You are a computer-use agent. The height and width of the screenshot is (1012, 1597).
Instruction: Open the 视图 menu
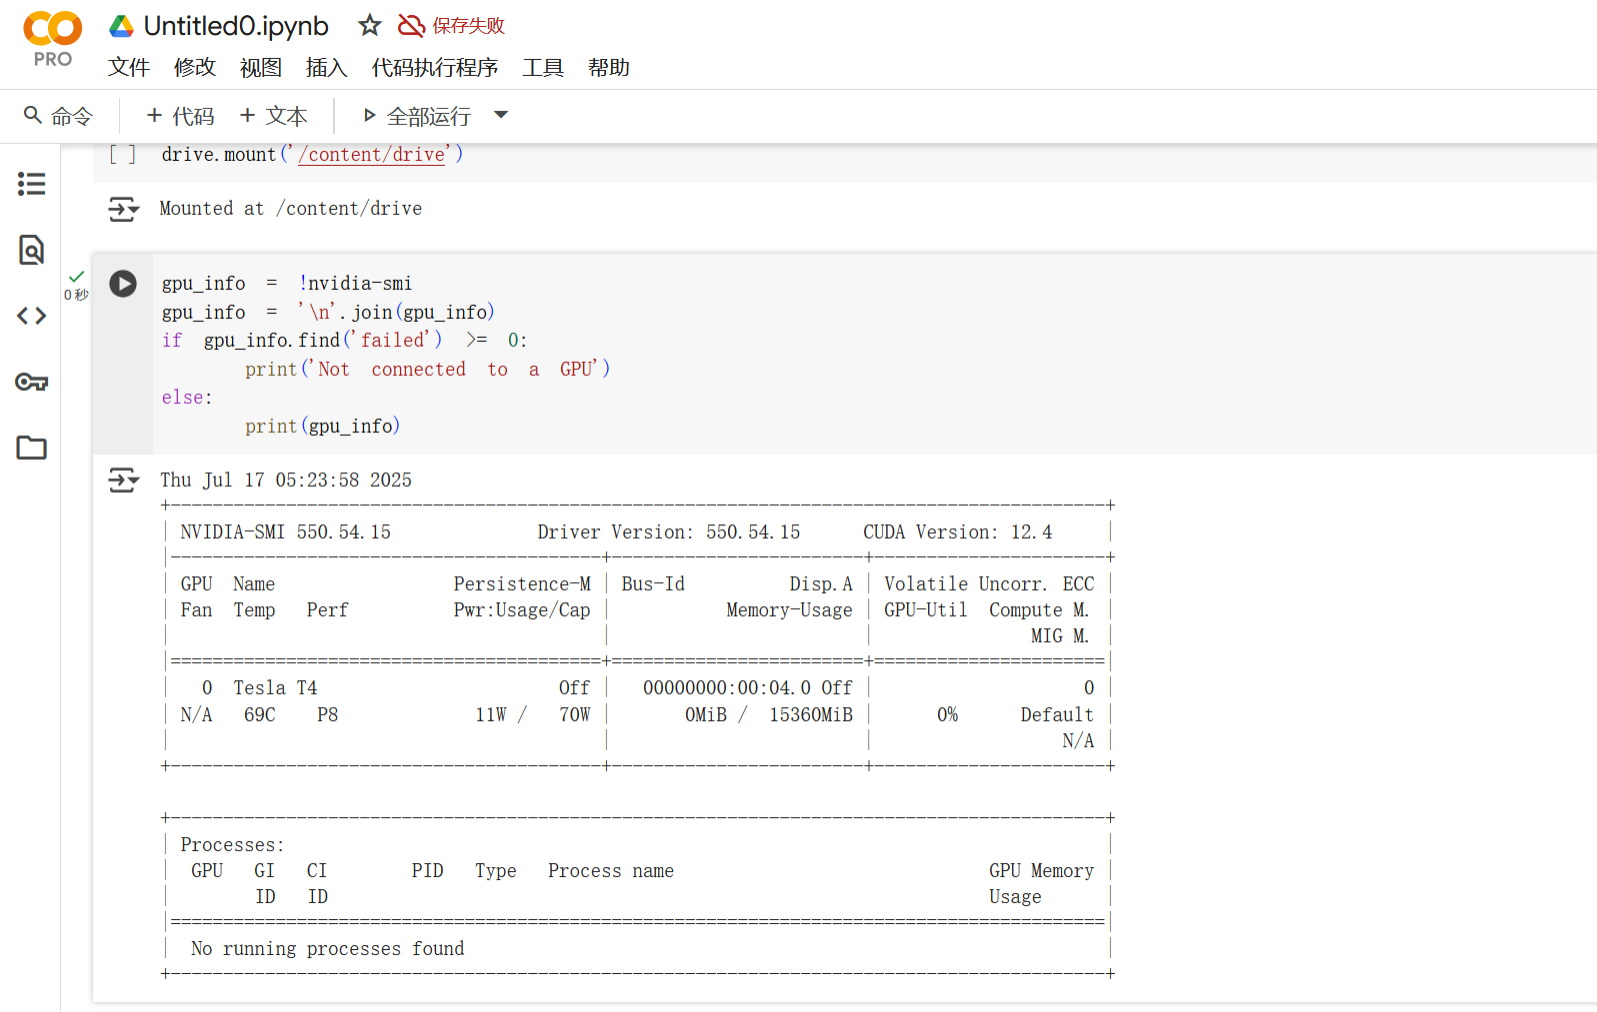tap(261, 67)
